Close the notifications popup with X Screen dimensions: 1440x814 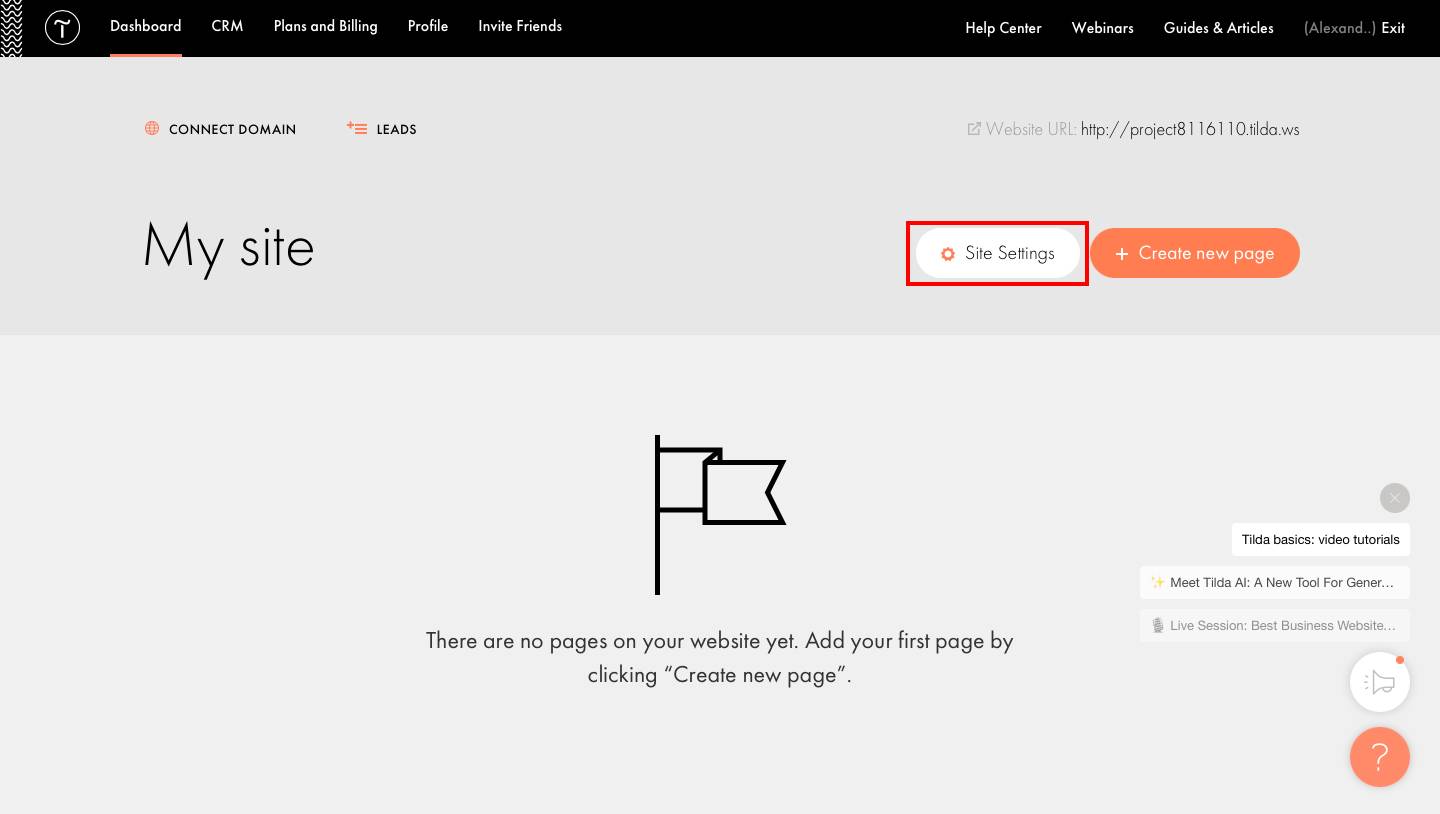[1394, 498]
